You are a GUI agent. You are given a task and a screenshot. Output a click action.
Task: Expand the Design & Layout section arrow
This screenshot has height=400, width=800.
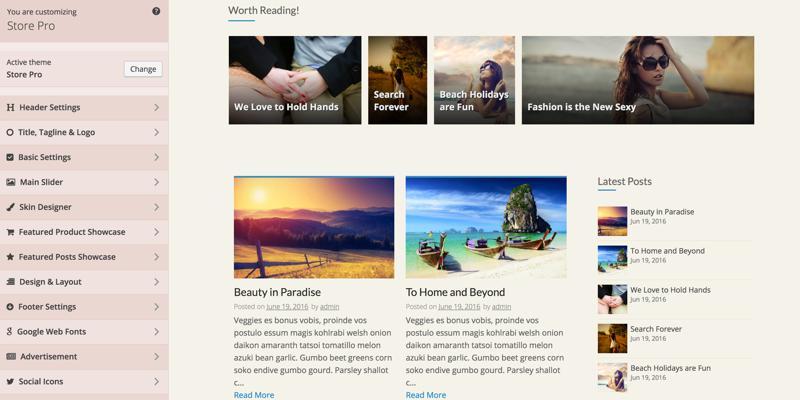[x=157, y=282]
